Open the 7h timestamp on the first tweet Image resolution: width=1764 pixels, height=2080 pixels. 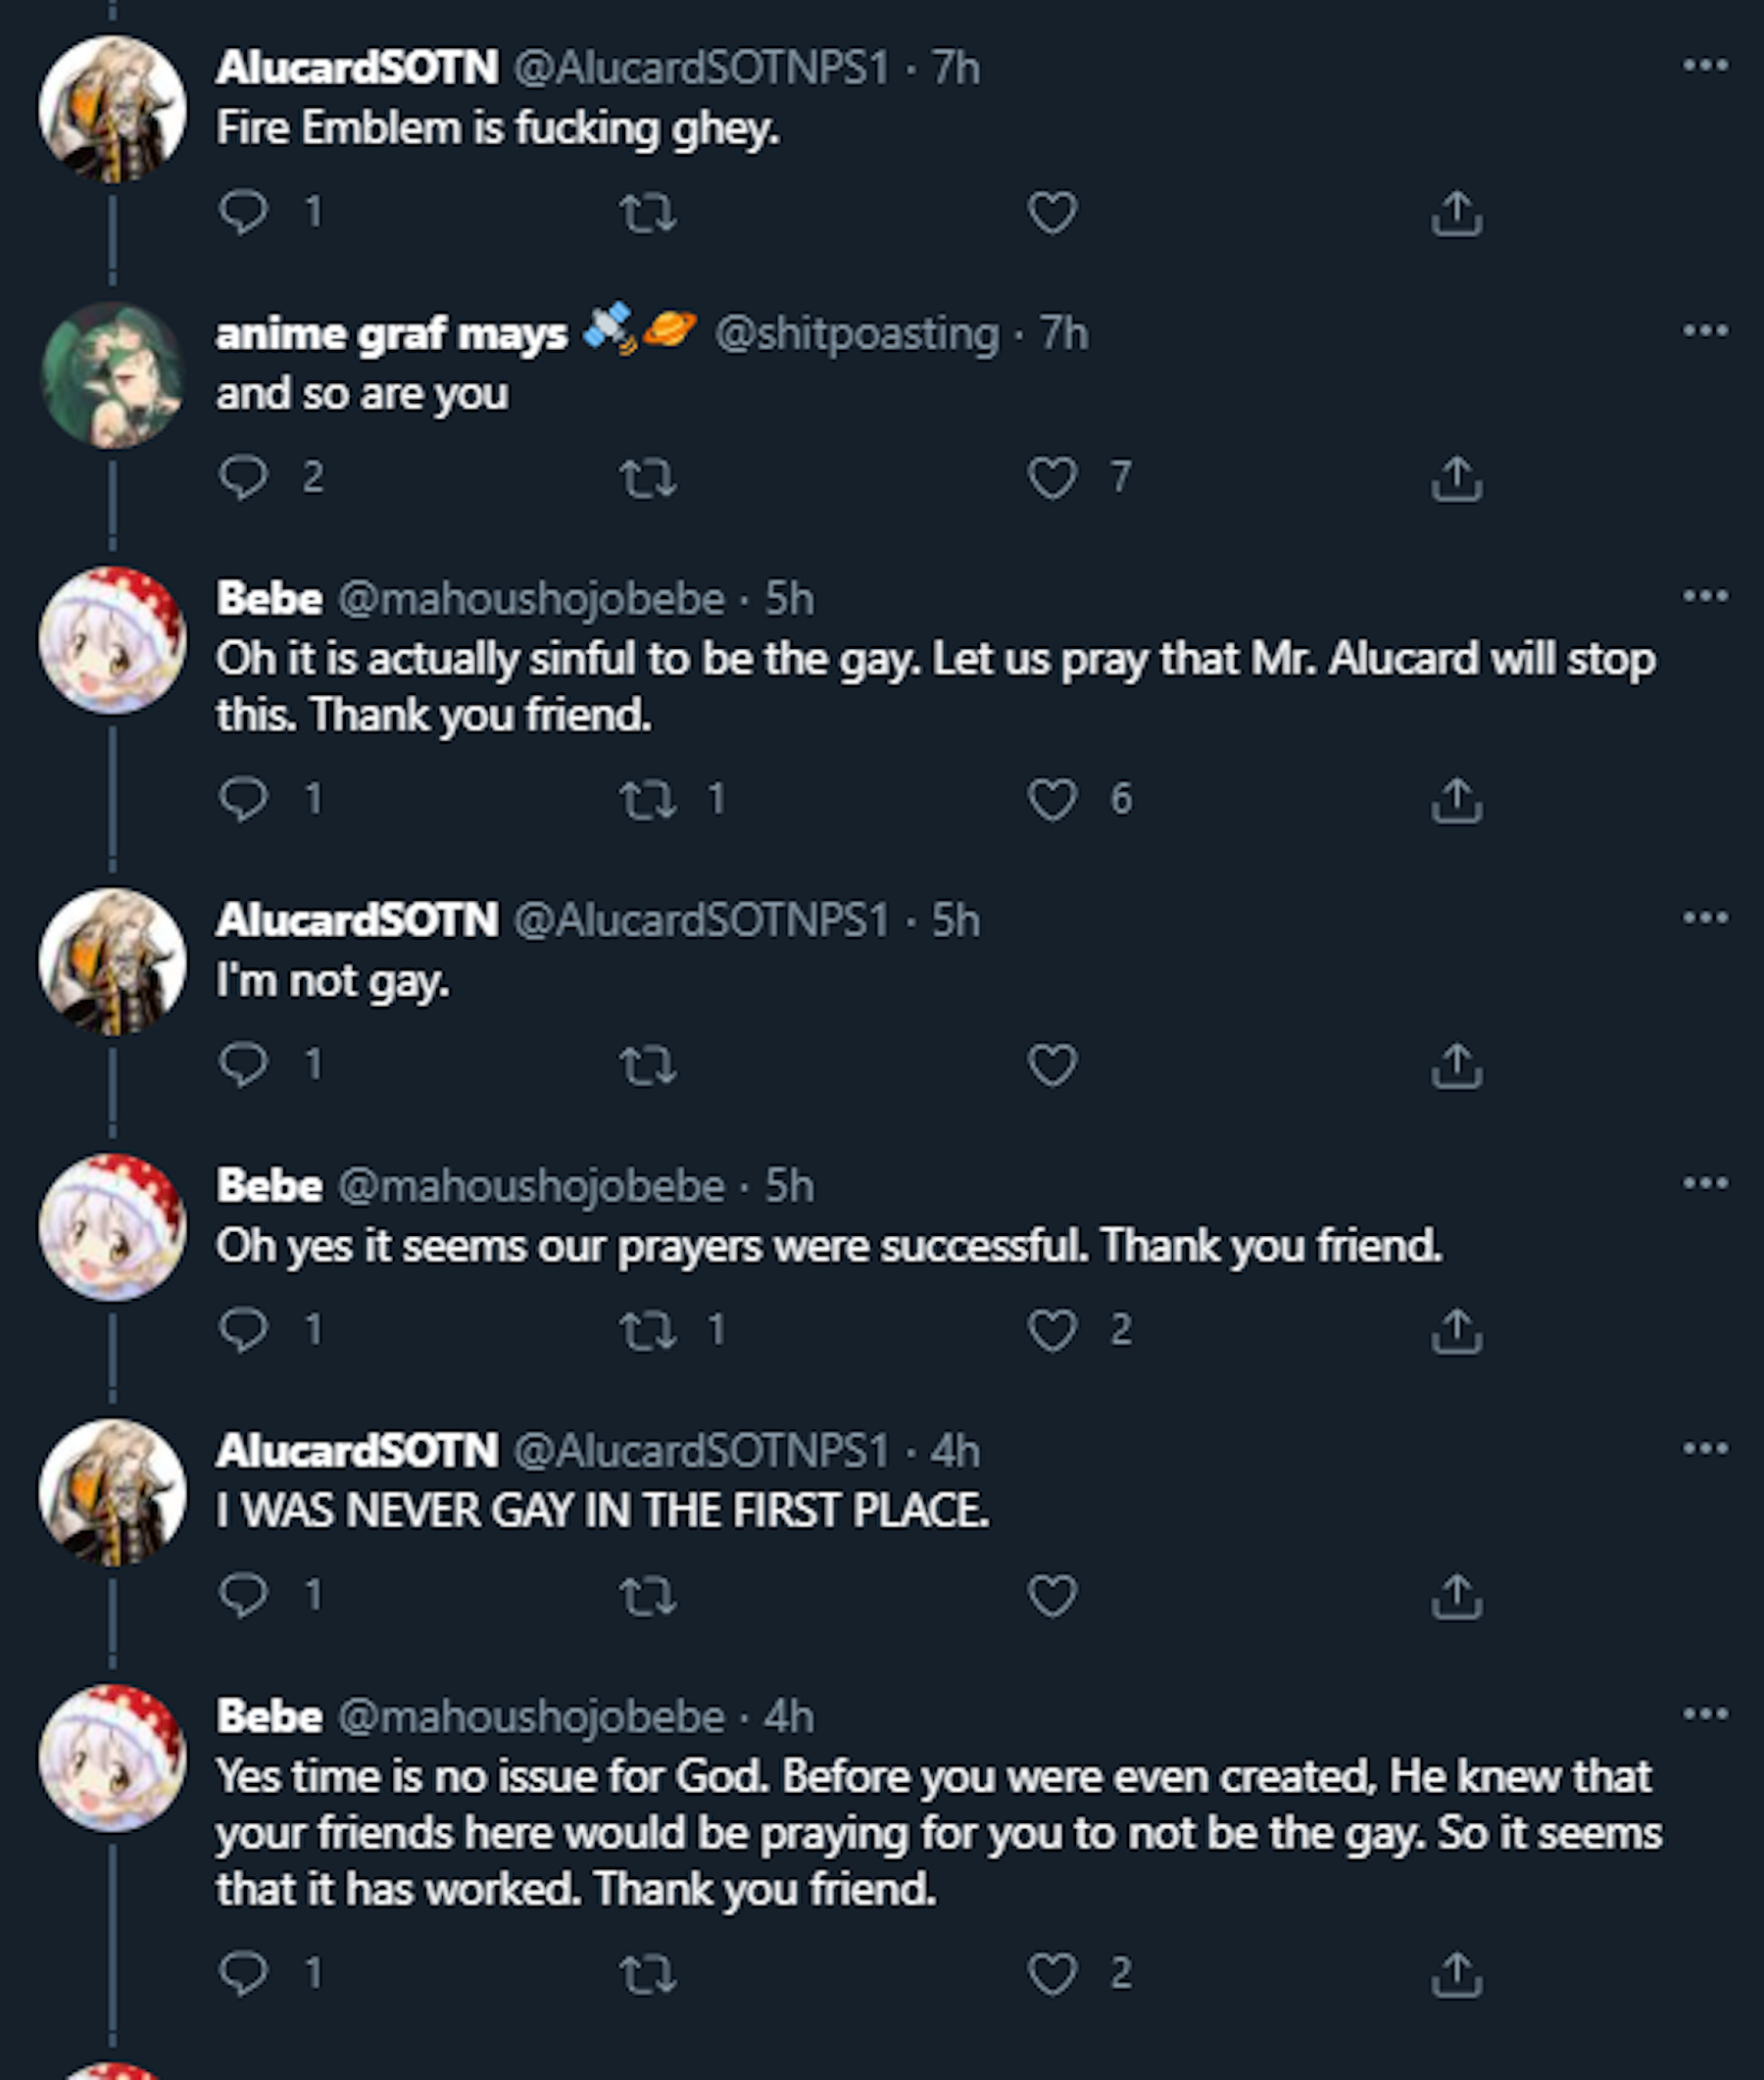coord(956,68)
